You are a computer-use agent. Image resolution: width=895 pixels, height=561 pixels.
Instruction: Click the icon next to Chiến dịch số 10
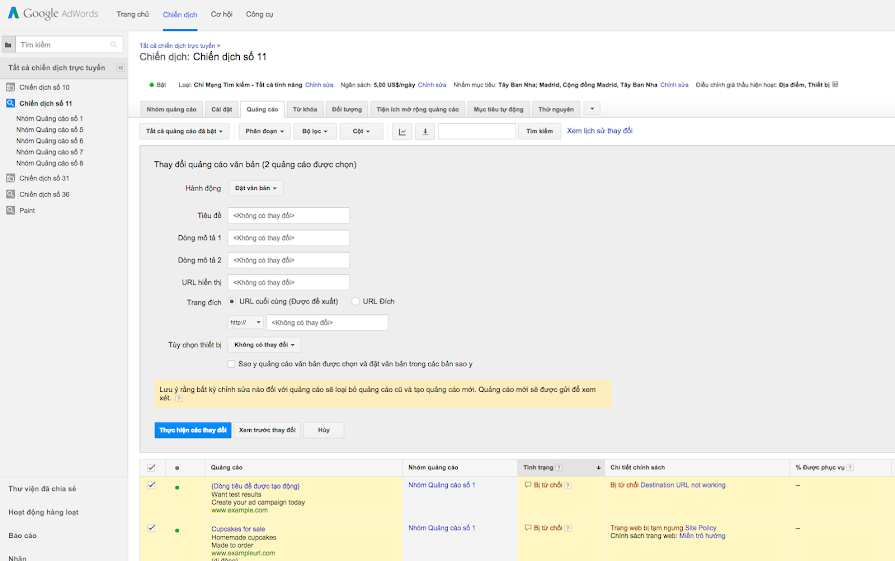[x=10, y=87]
